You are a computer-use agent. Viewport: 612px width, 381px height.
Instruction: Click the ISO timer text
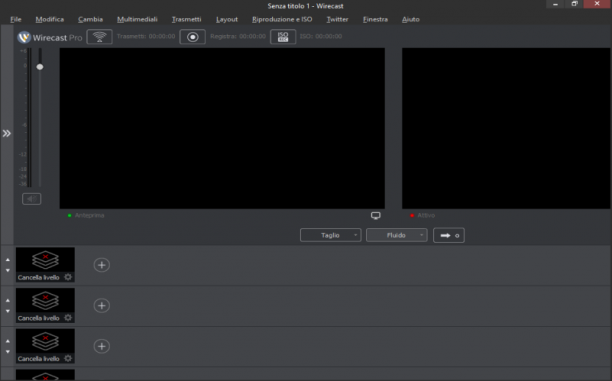[x=321, y=36]
